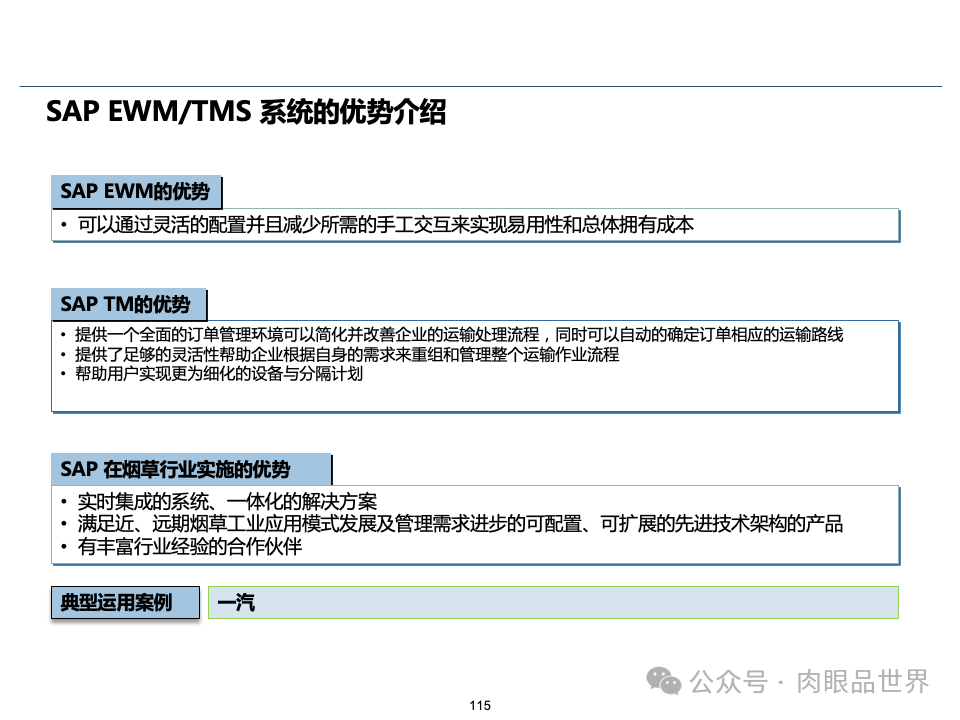This screenshot has height=720, width=960.
Task: Click the slide title SAP EWM/TMS 系统的优势介绍
Action: tap(246, 112)
